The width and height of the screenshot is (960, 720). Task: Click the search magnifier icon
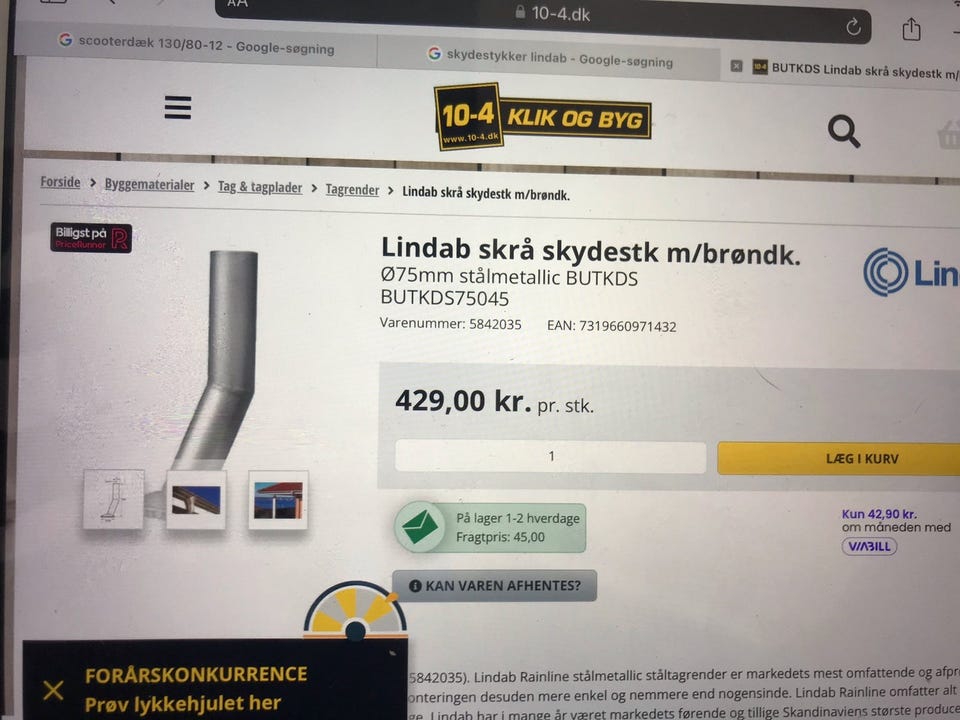[844, 131]
